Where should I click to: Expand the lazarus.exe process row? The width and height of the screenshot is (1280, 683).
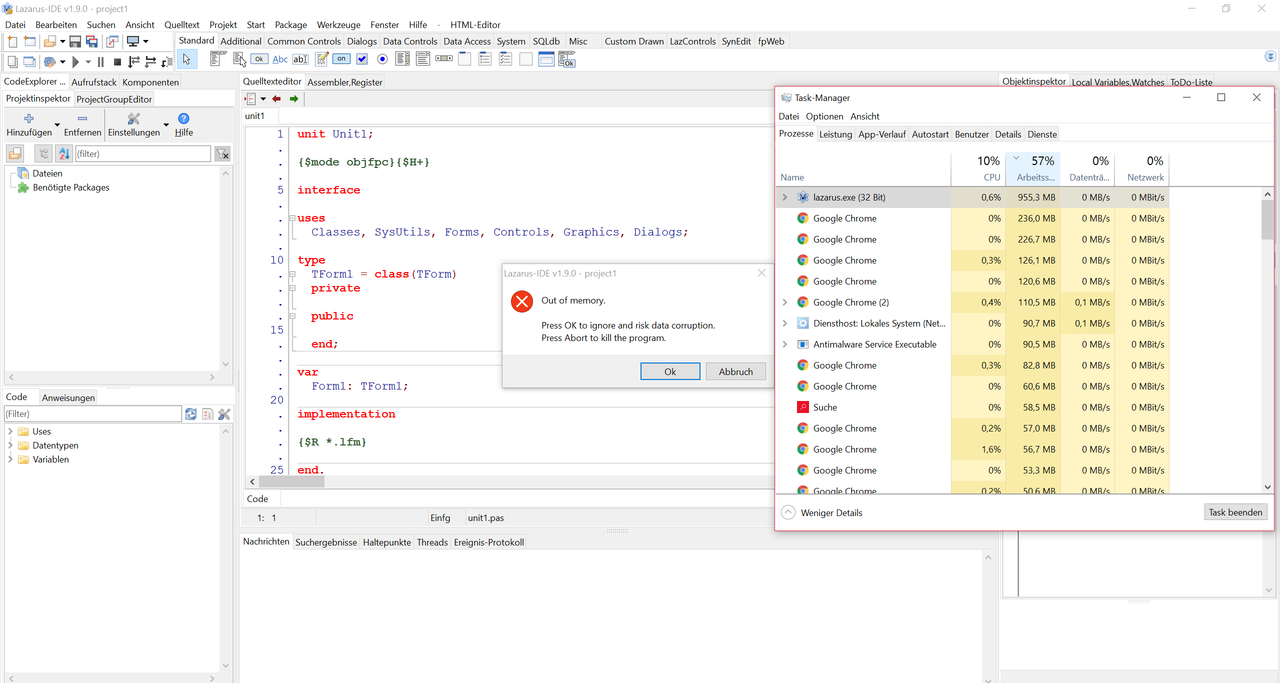point(785,198)
